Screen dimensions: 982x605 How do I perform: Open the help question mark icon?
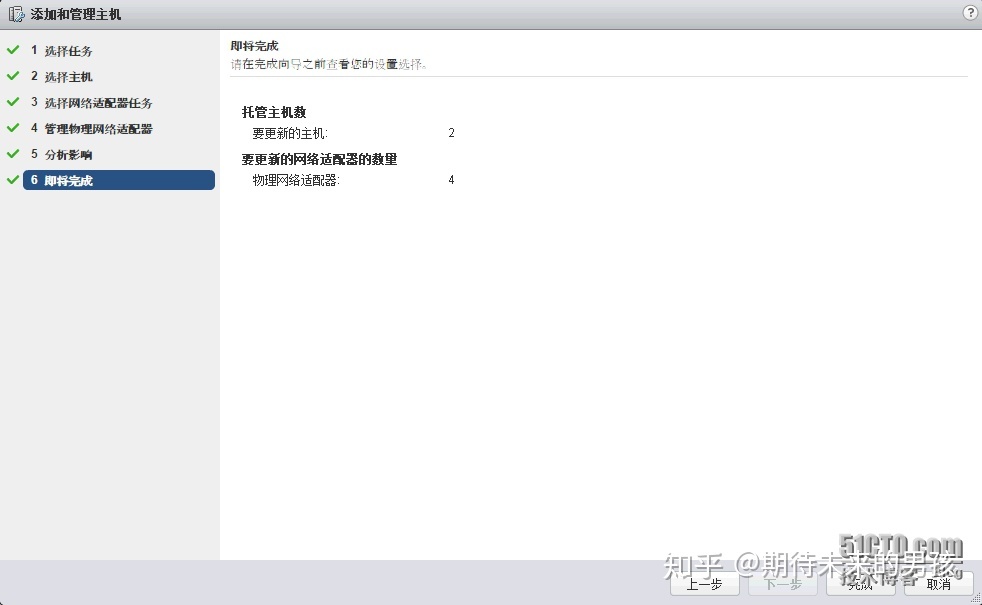tap(969, 13)
